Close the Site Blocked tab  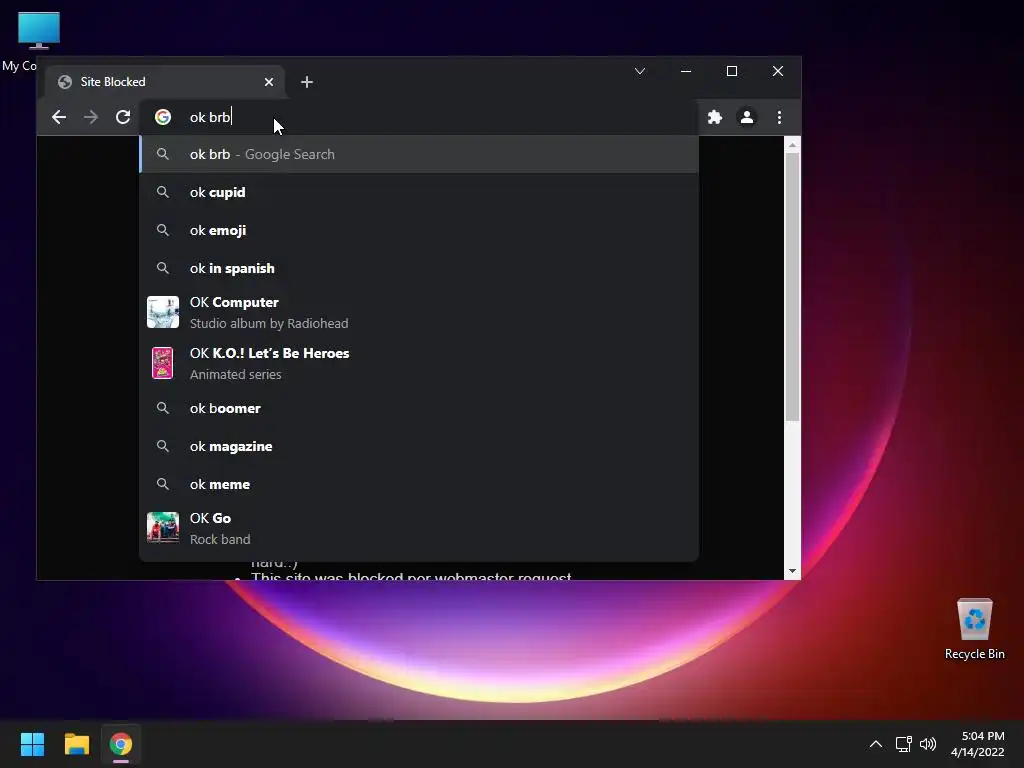tap(268, 82)
